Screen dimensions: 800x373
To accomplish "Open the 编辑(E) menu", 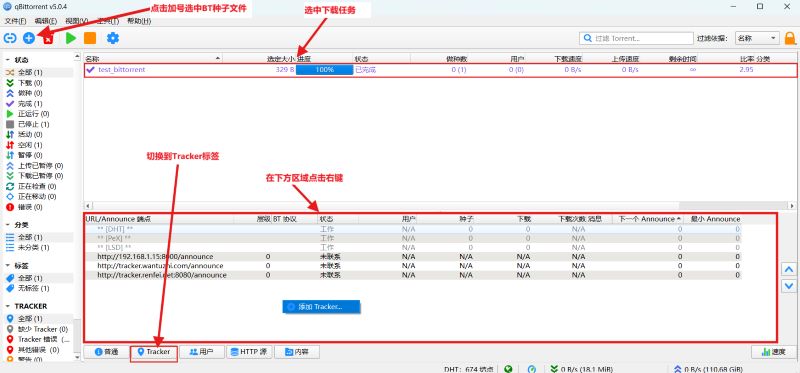I will click(45, 21).
